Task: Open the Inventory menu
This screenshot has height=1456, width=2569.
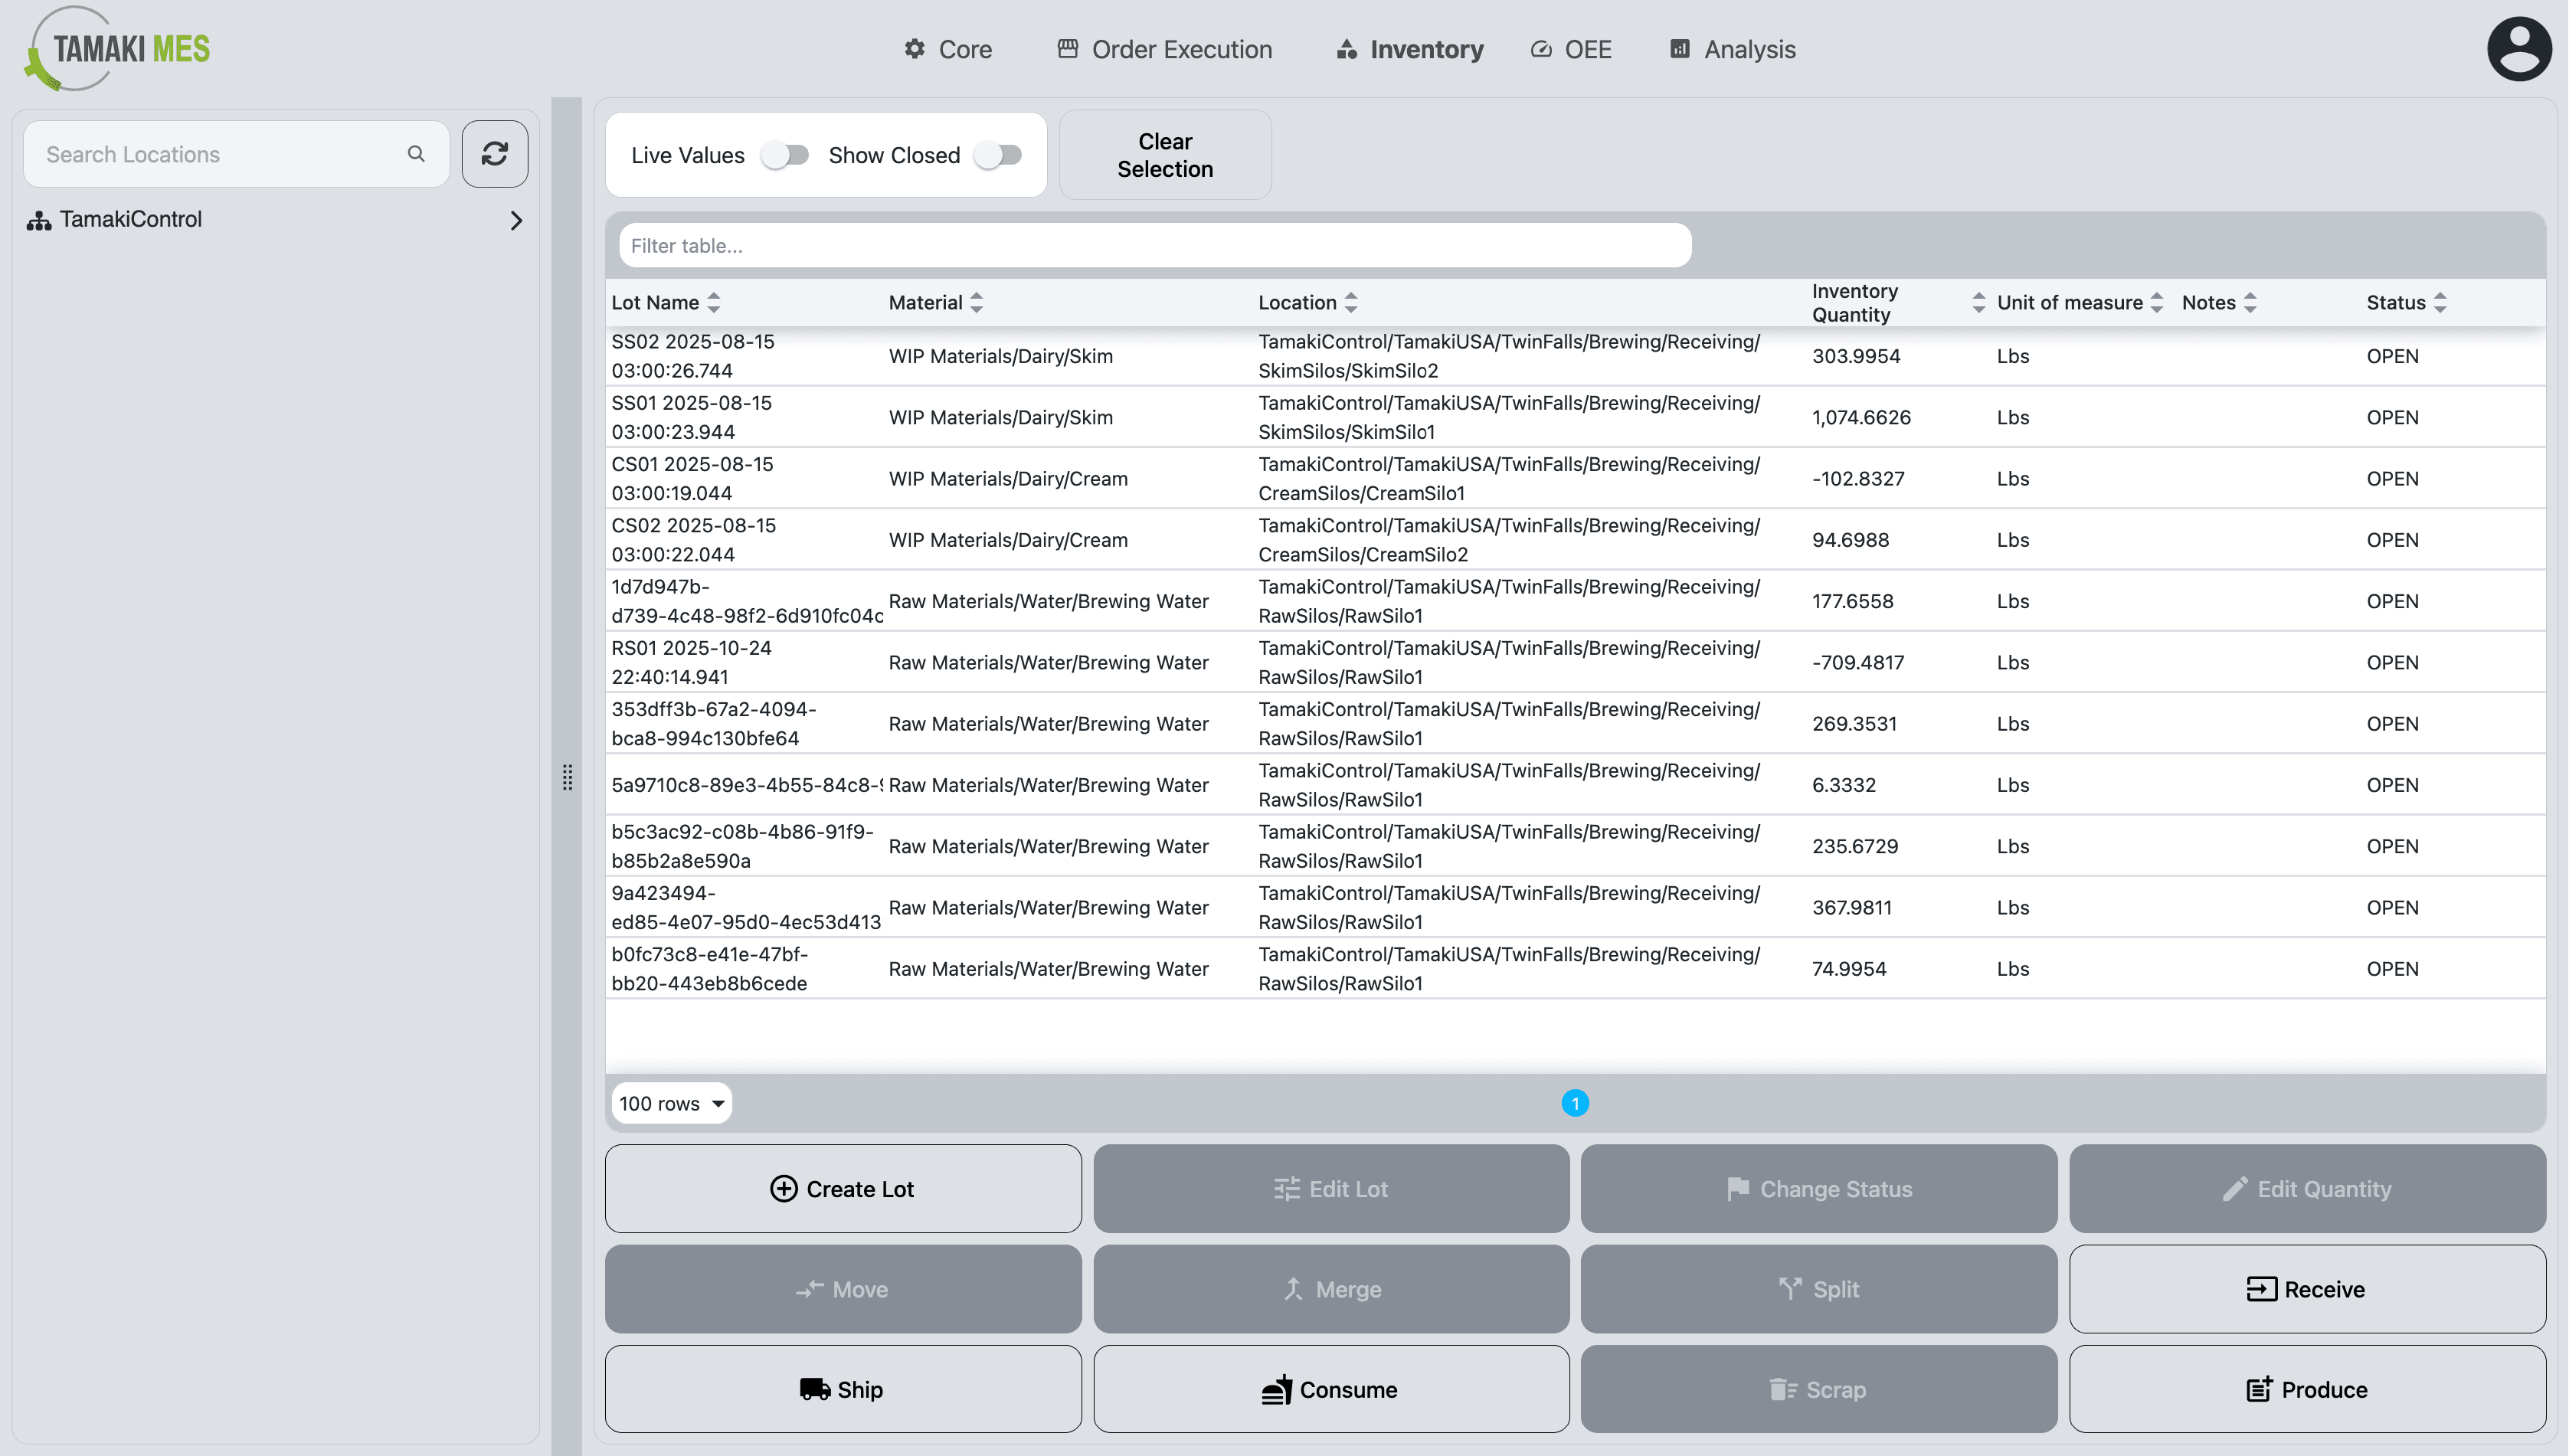Action: click(1410, 49)
